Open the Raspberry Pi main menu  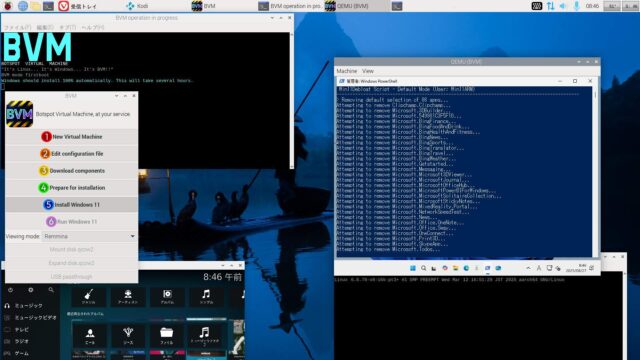(7, 6)
